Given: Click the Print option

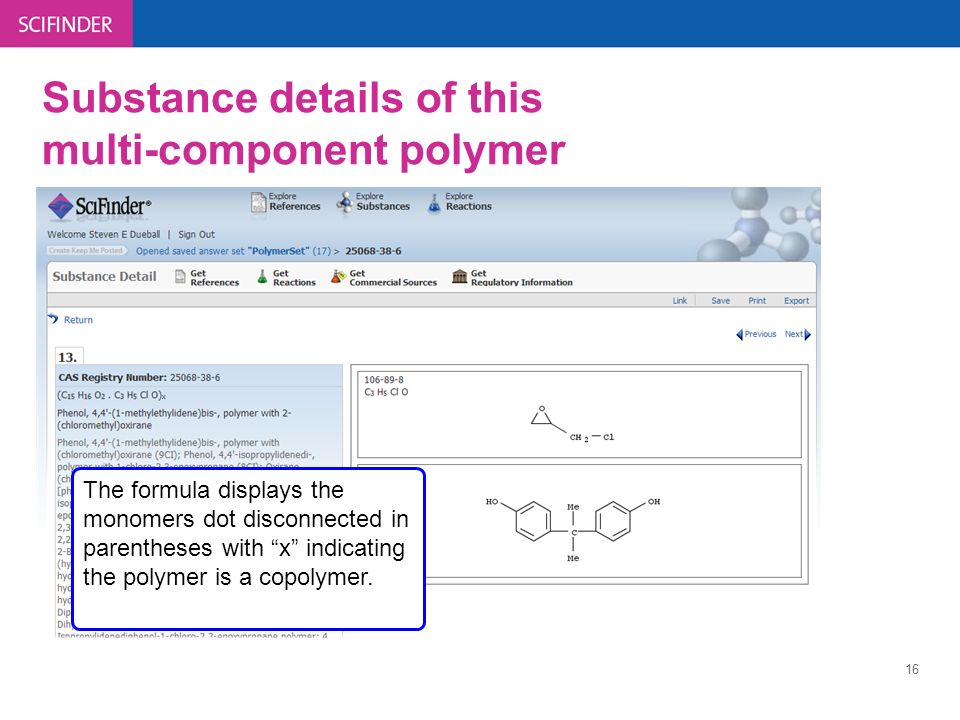Looking at the screenshot, I should pos(757,301).
